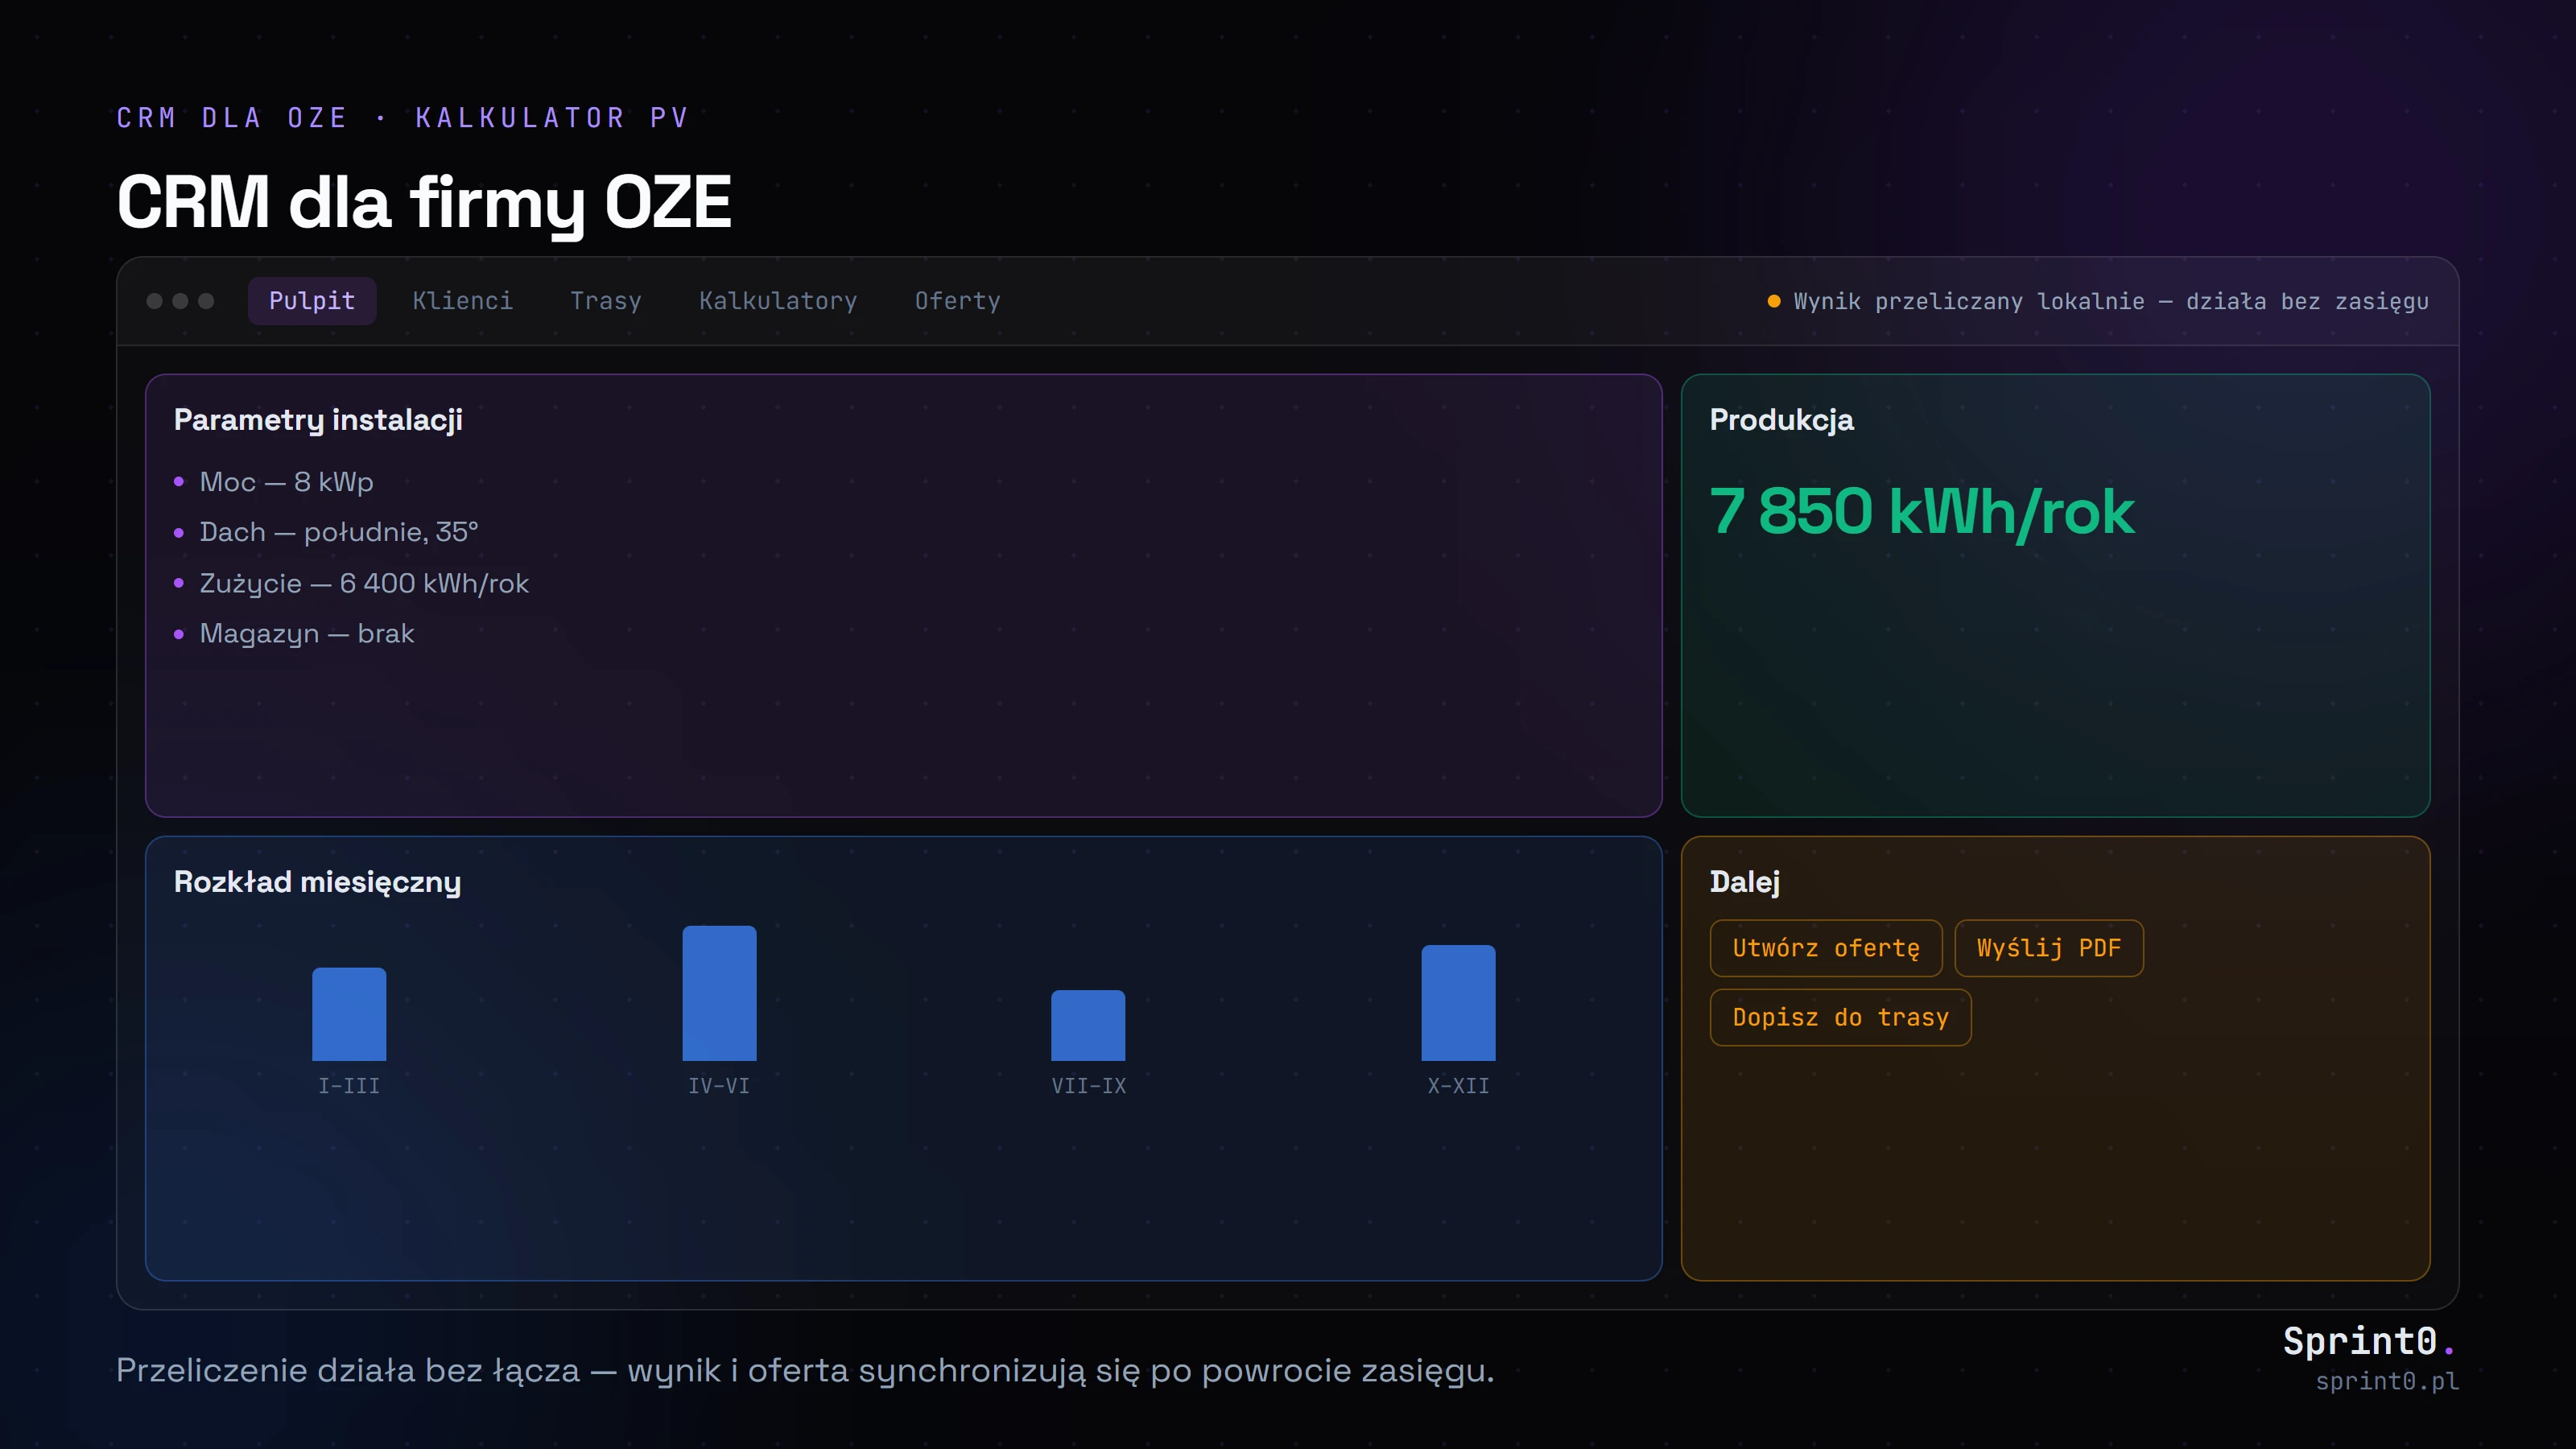
Task: Open the Pulpit tab
Action: (x=312, y=301)
